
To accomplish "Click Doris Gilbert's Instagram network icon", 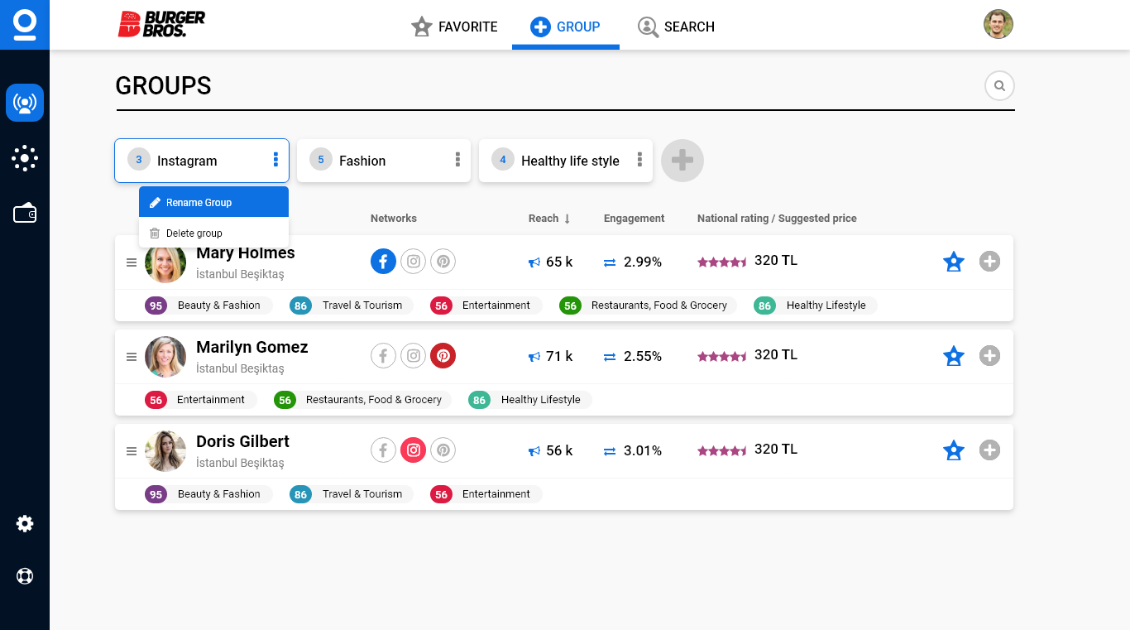I will (413, 450).
